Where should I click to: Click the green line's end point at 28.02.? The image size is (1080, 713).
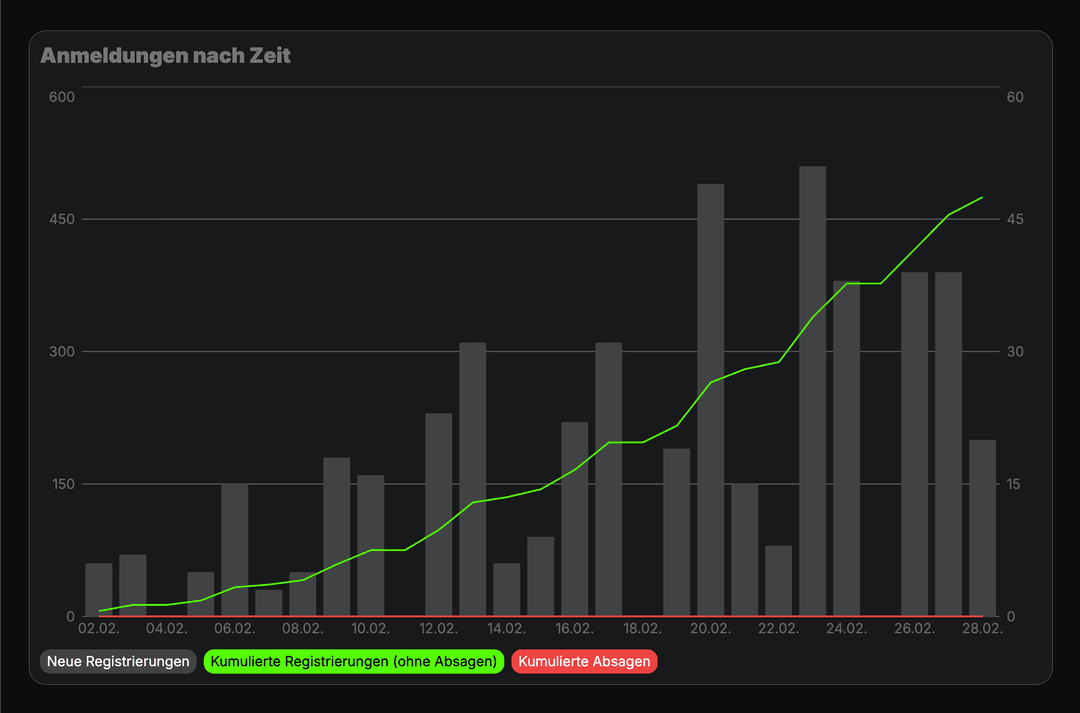pos(982,197)
